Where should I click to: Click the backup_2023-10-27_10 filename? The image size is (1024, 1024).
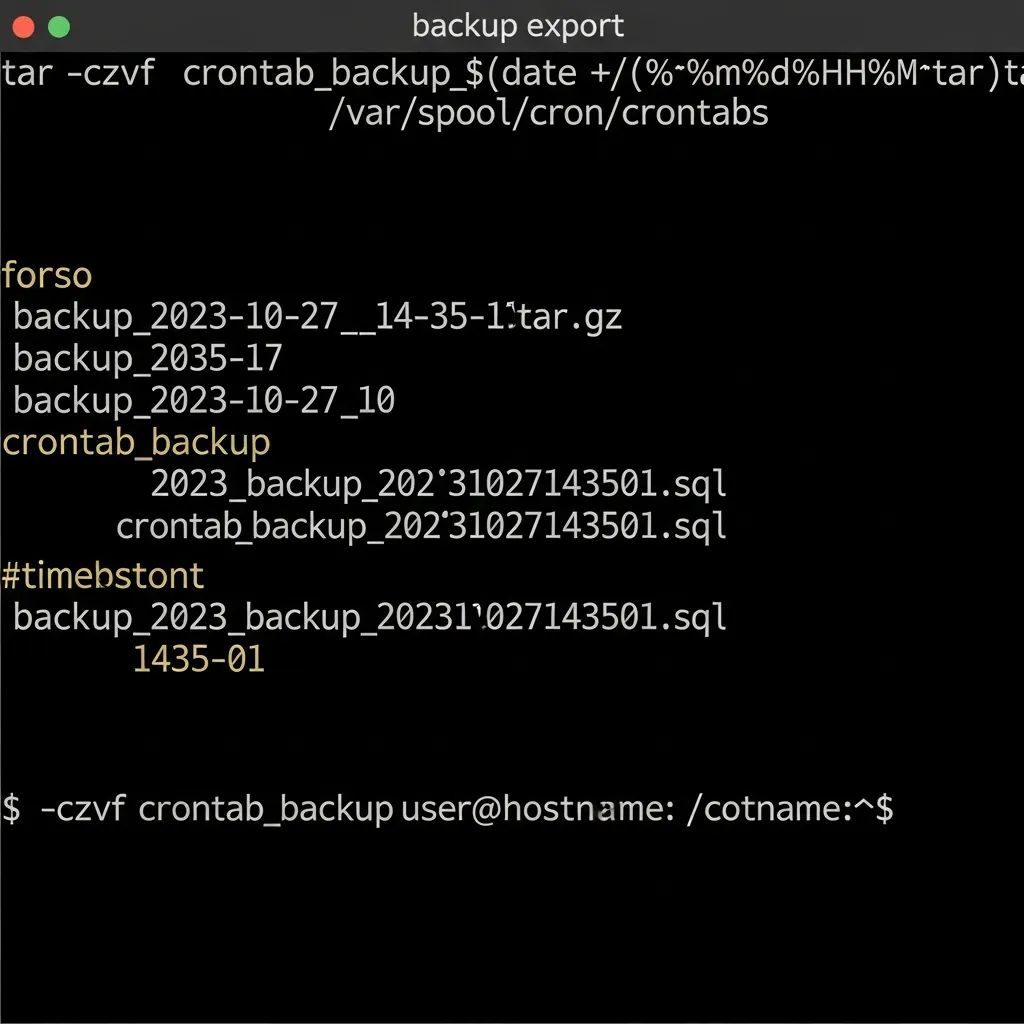click(x=205, y=399)
